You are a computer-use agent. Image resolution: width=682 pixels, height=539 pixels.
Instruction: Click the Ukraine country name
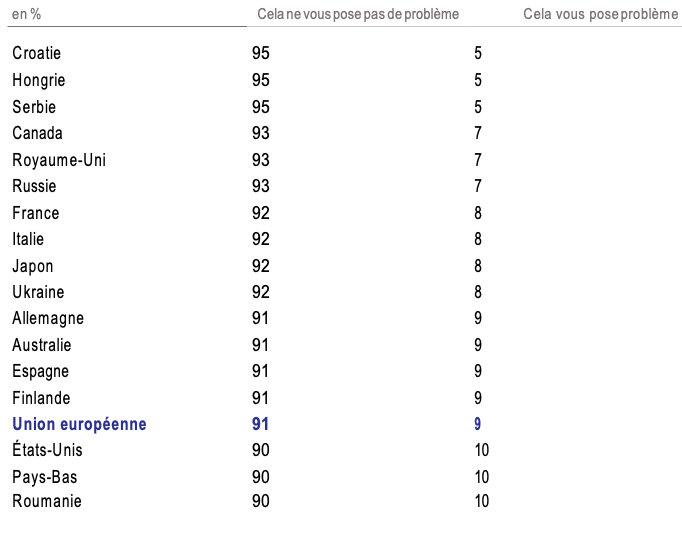38,292
